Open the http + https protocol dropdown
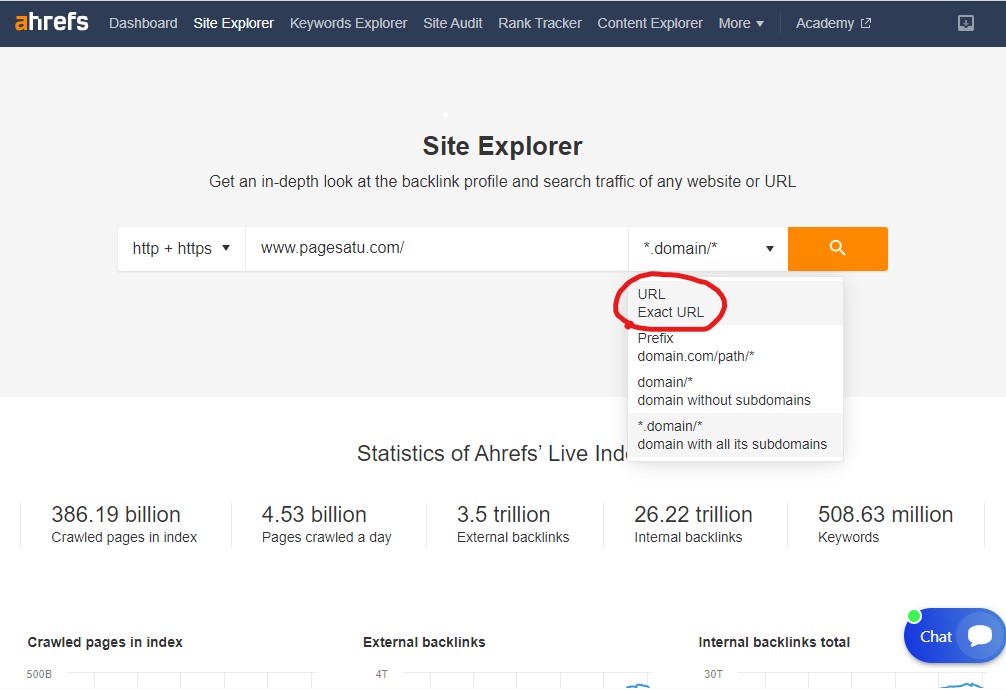This screenshot has height=690, width=1006. (182, 248)
